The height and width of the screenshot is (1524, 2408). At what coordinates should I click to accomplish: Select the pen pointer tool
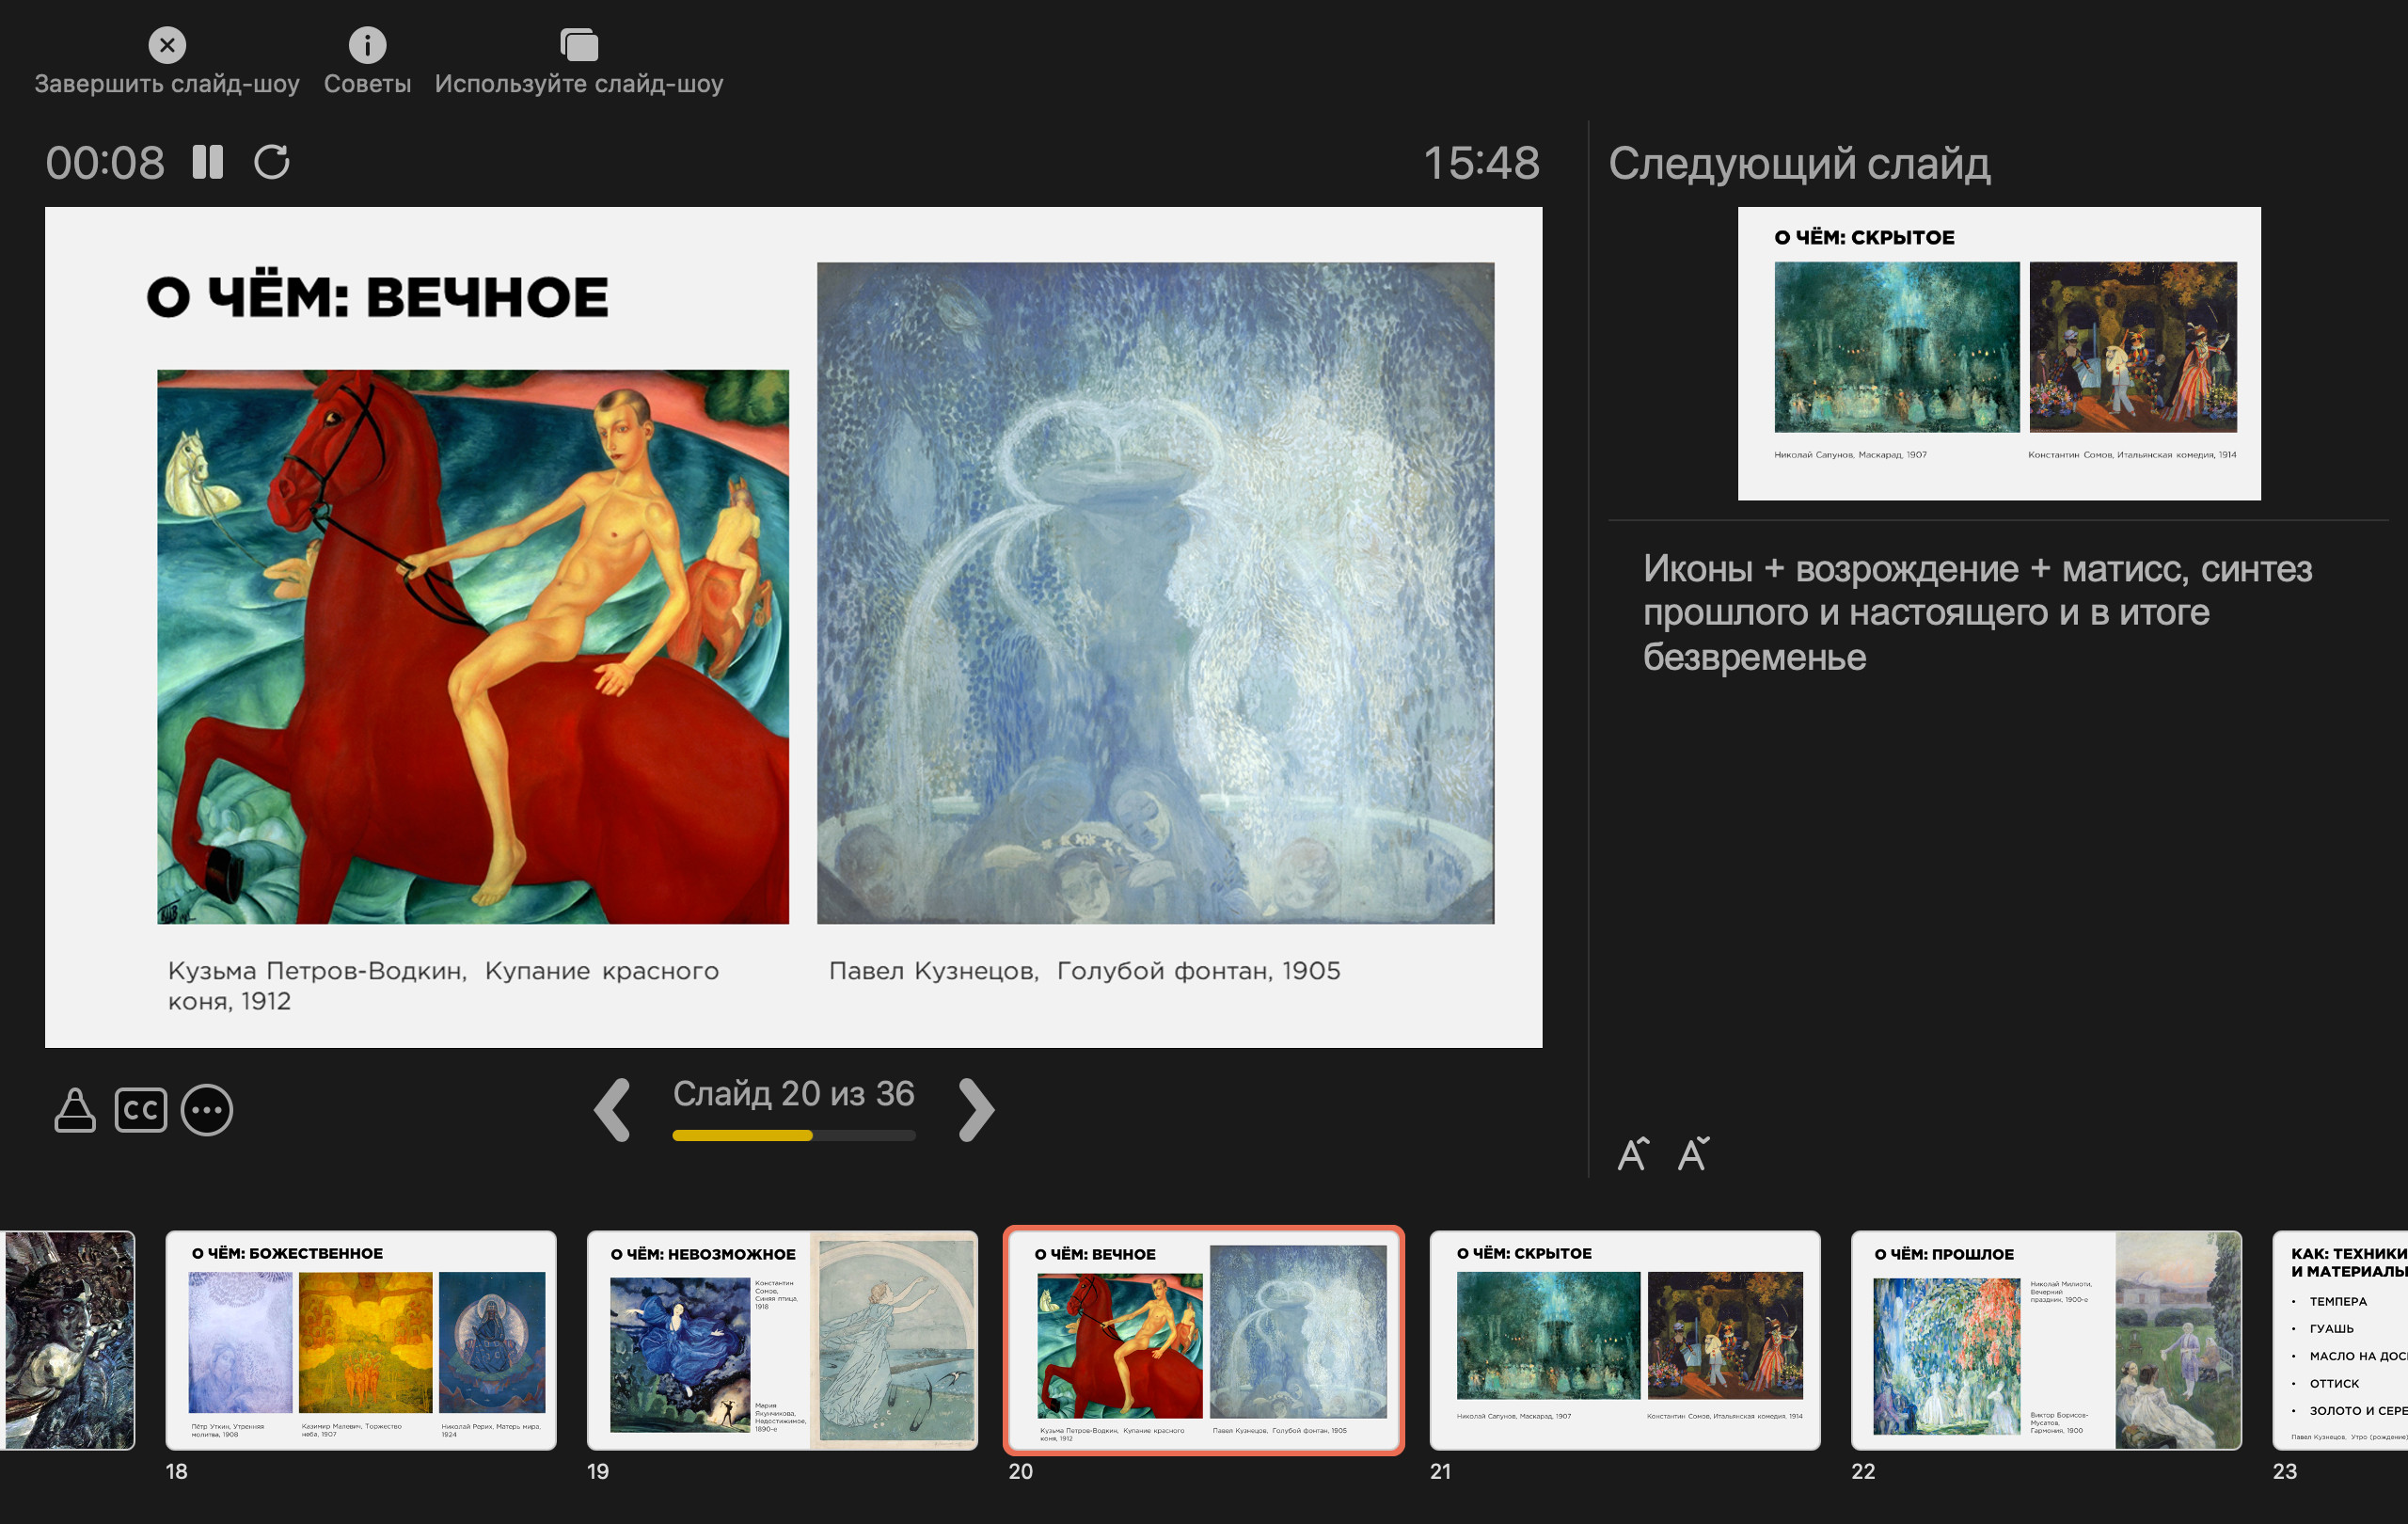tap(75, 1110)
